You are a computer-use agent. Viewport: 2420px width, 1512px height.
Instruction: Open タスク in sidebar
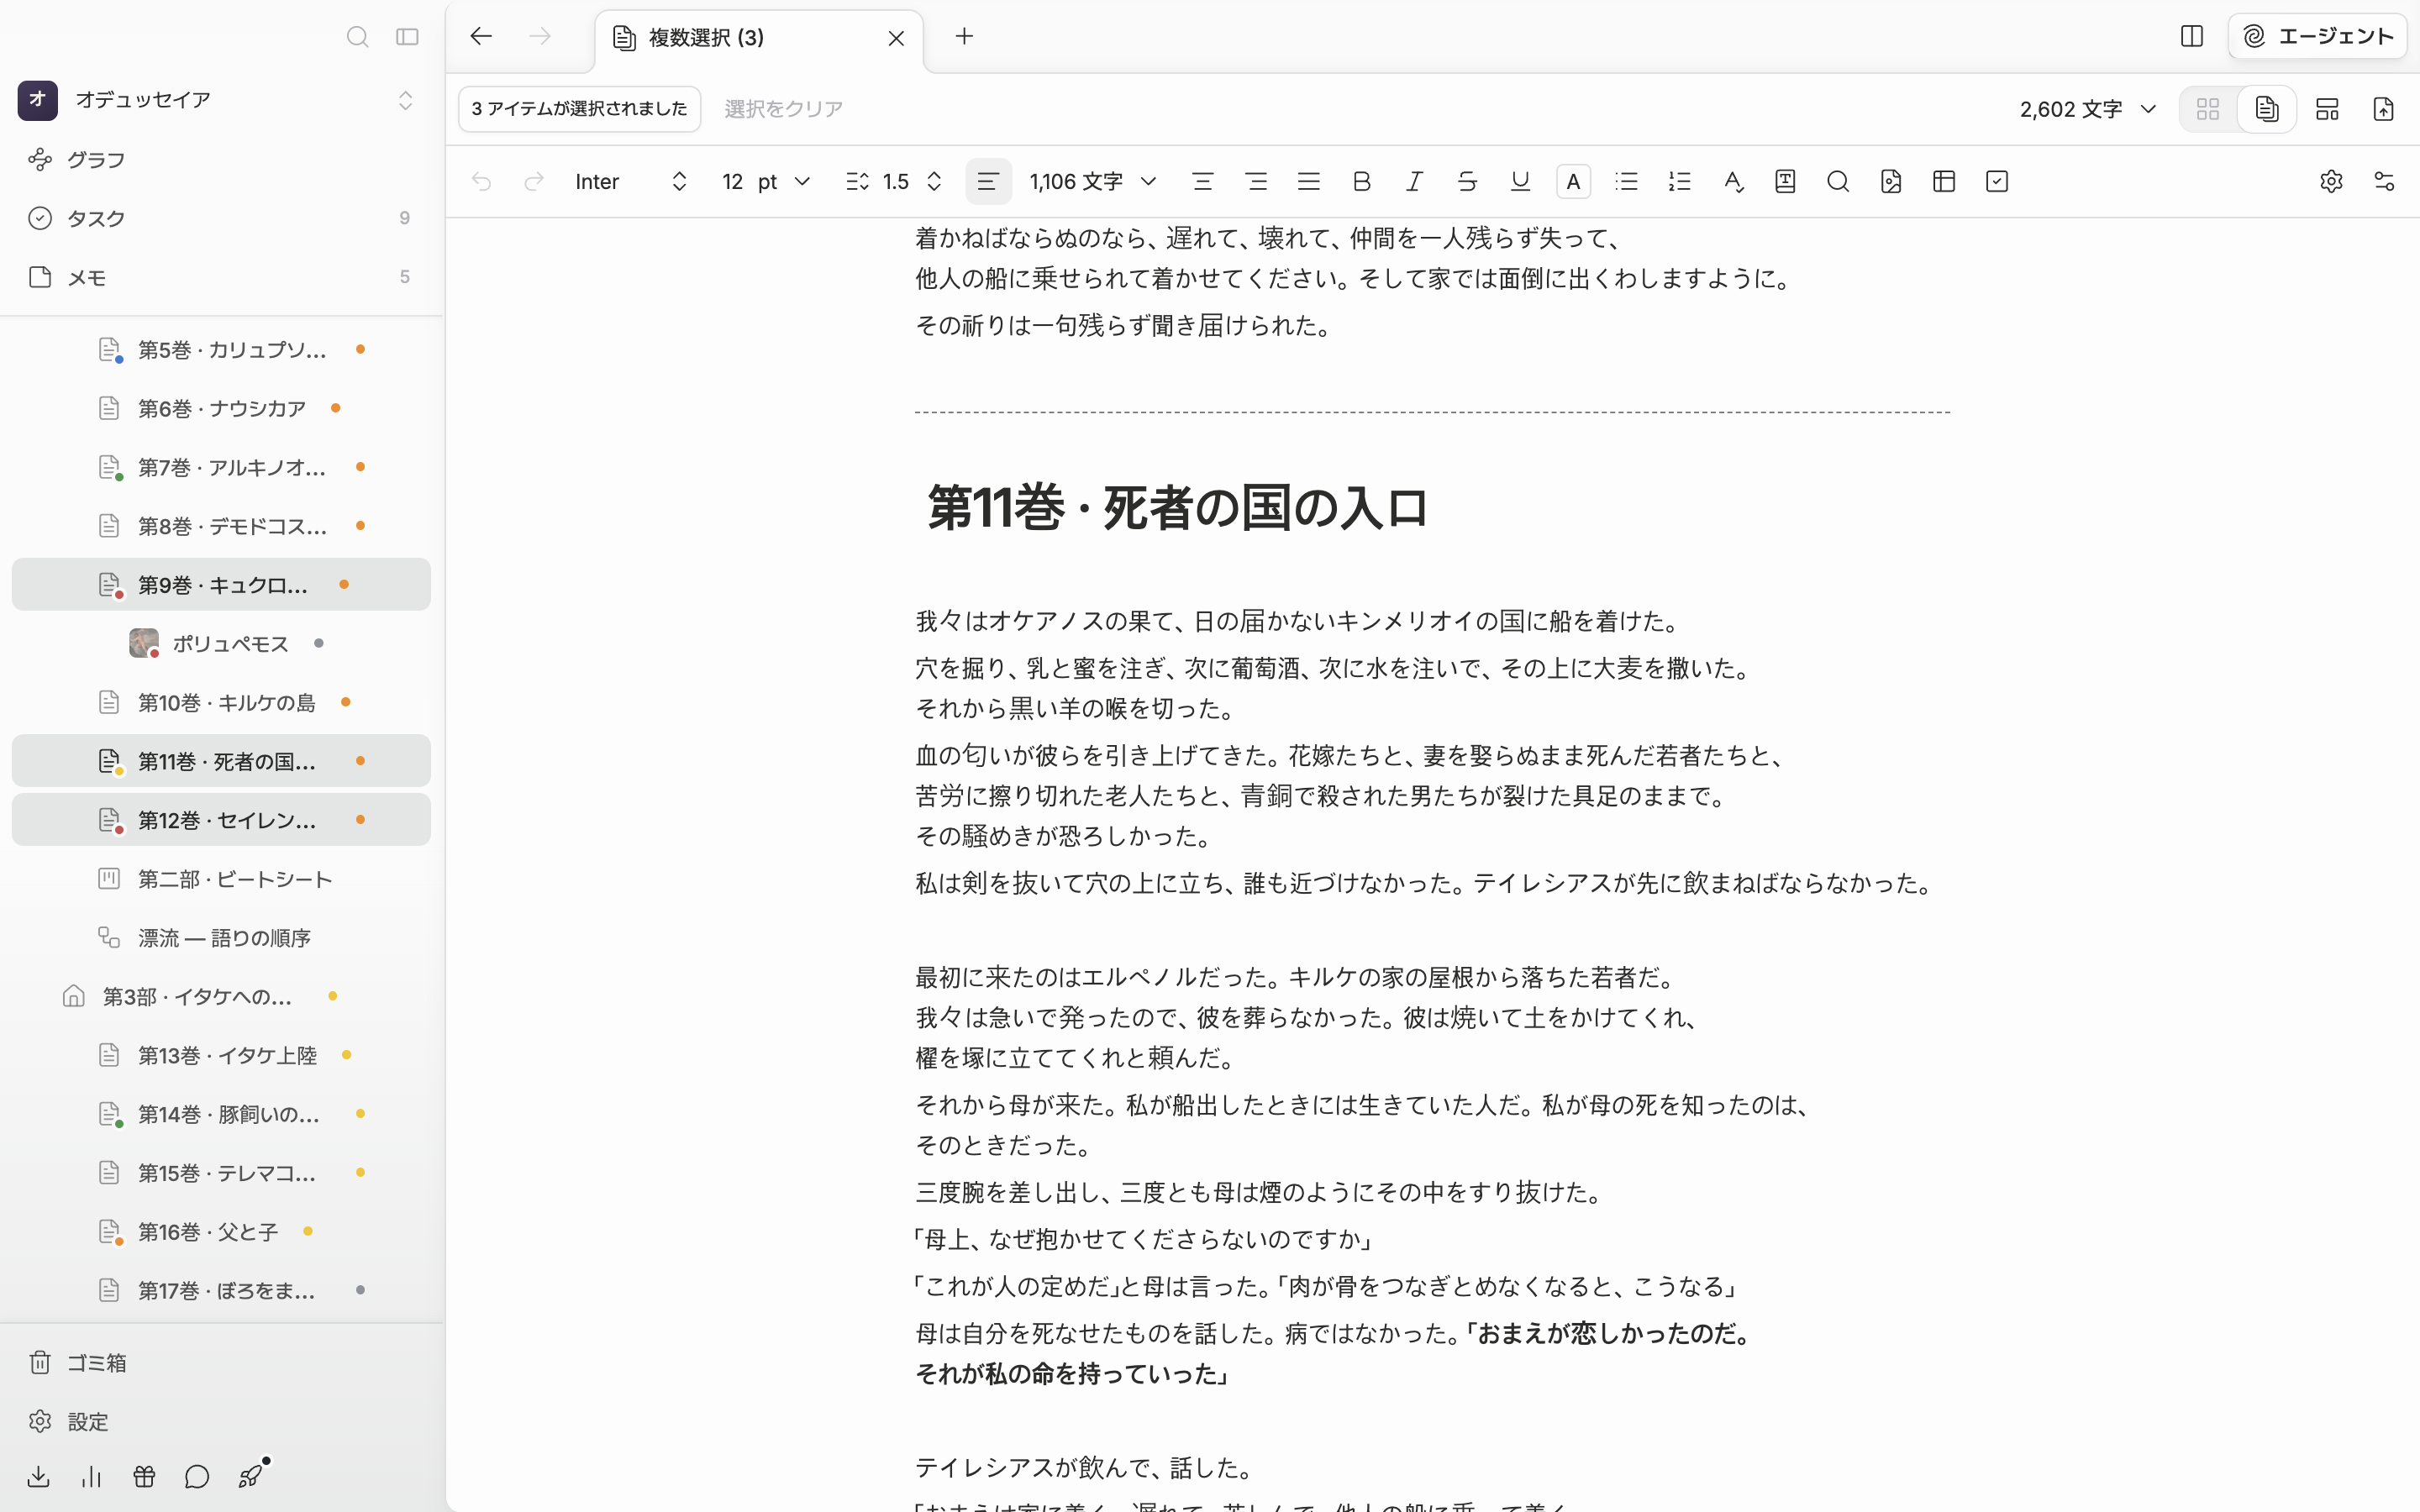pos(221,218)
